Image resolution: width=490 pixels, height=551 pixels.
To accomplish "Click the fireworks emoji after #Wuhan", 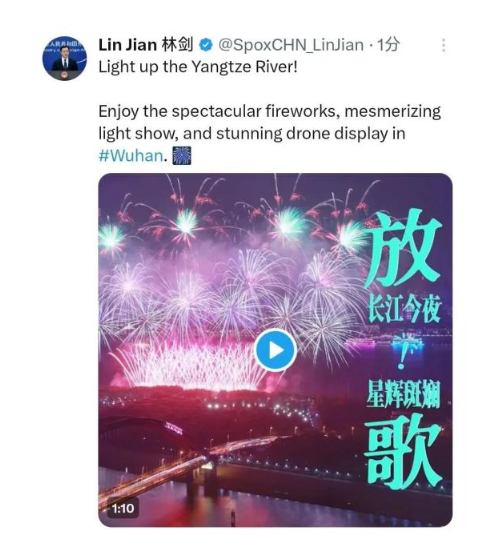I will [x=182, y=156].
